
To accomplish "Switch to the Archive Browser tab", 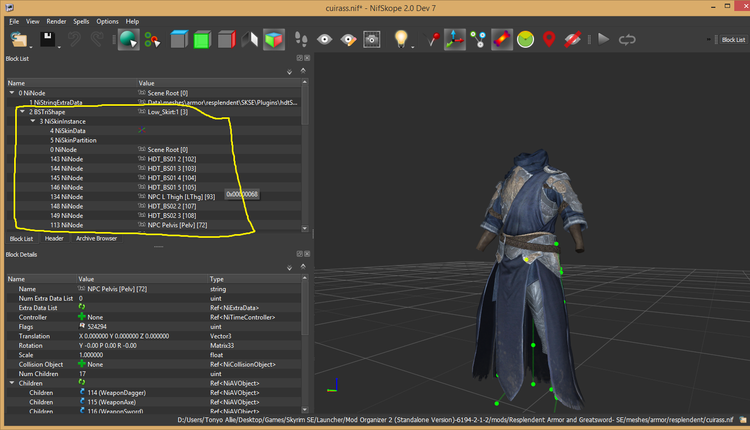I will (x=97, y=238).
